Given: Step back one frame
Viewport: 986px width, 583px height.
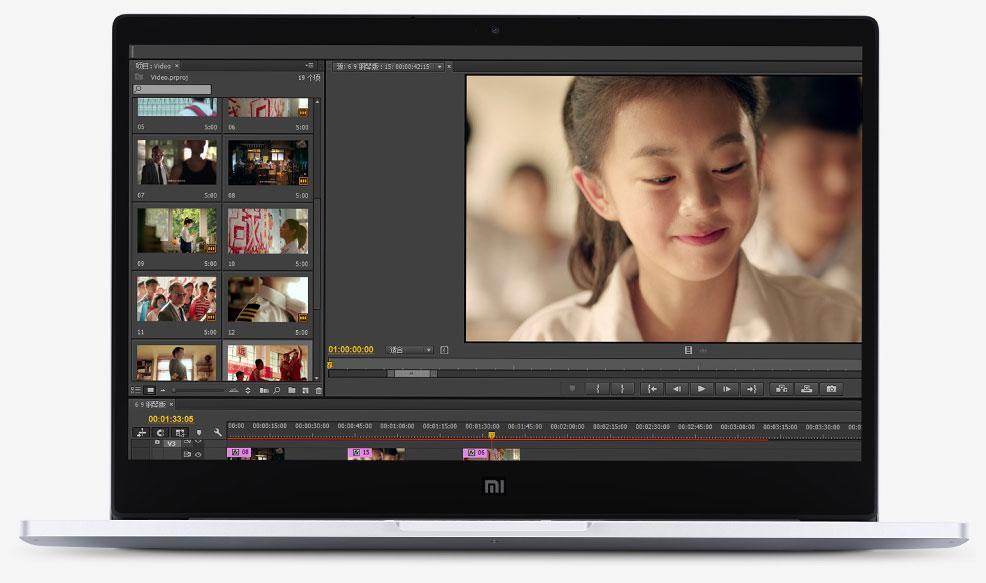Looking at the screenshot, I should [x=677, y=389].
